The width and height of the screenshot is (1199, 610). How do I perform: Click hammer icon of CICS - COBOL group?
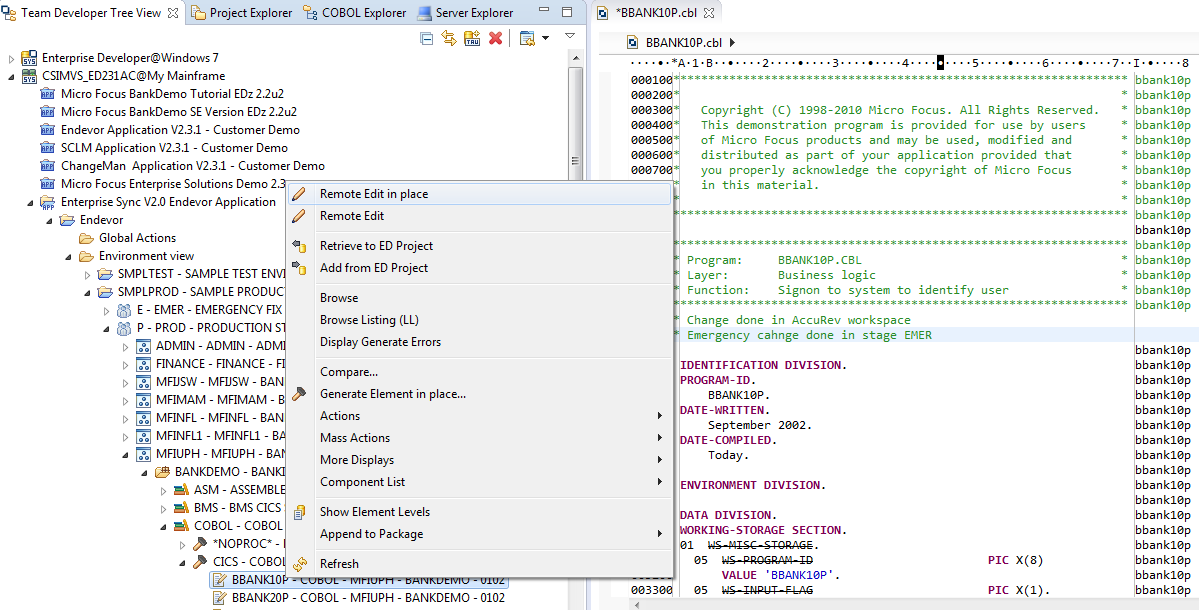click(x=200, y=562)
